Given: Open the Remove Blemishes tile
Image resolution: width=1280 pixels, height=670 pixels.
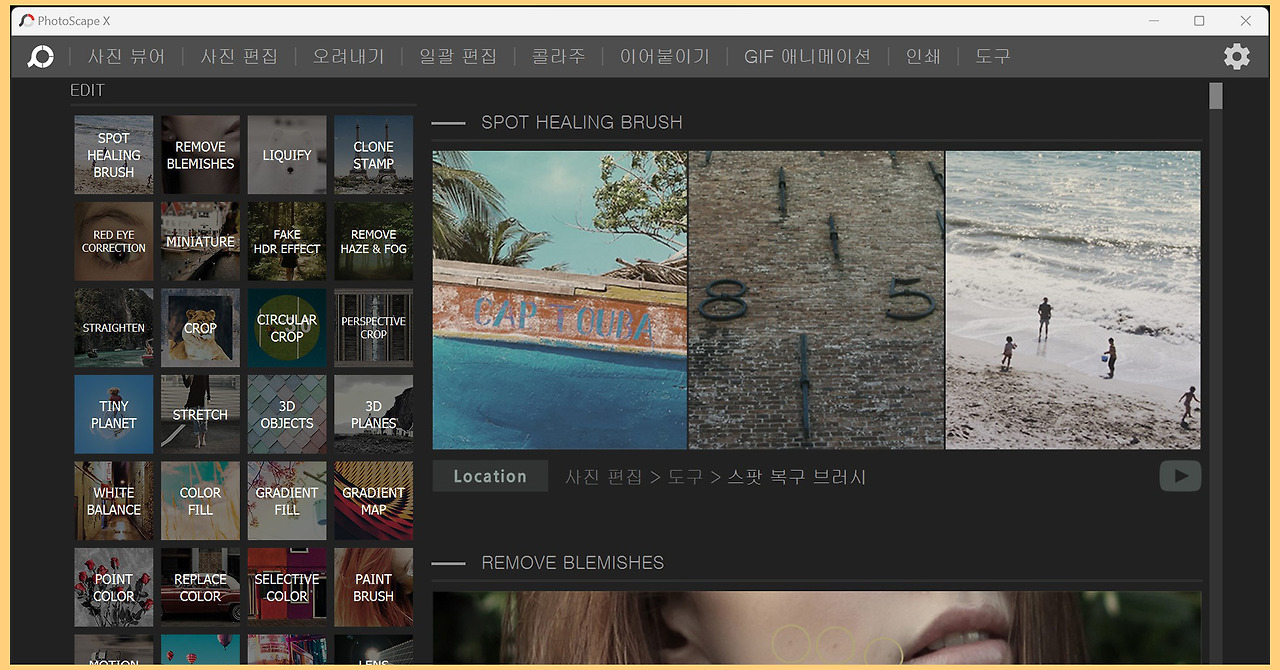Looking at the screenshot, I should (200, 155).
